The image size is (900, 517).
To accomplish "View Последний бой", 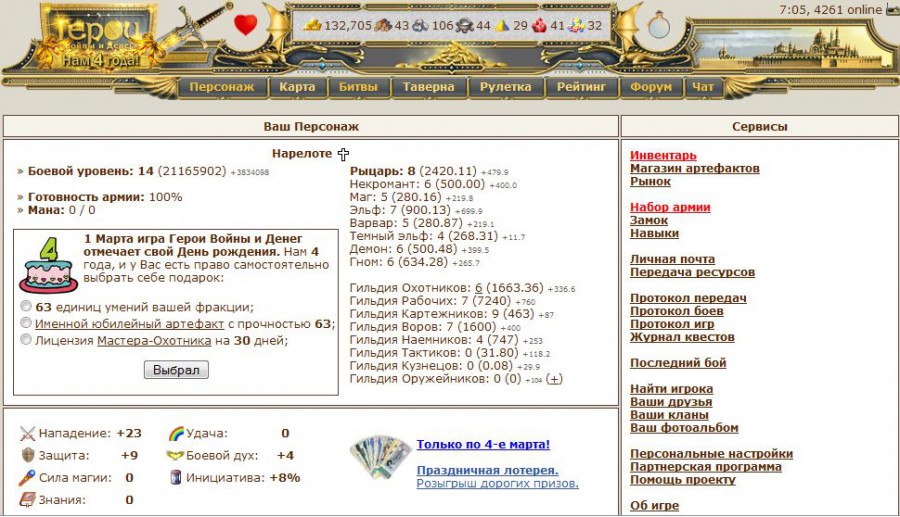I will (x=678, y=363).
